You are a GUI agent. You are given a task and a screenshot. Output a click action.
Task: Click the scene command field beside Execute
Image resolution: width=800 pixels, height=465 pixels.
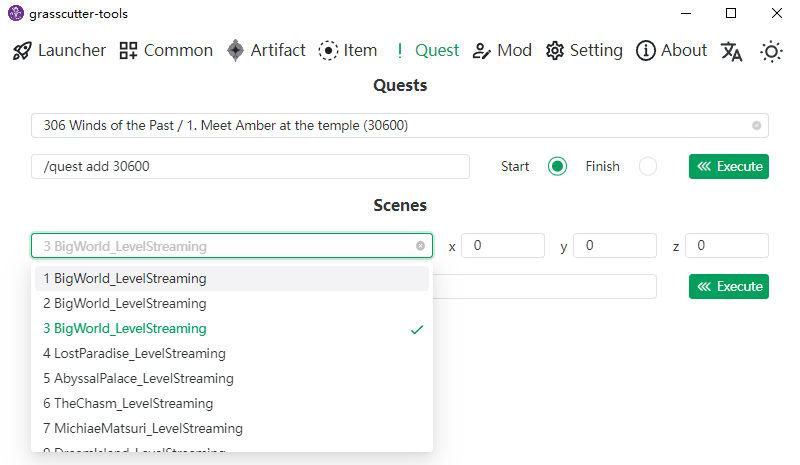click(544, 286)
